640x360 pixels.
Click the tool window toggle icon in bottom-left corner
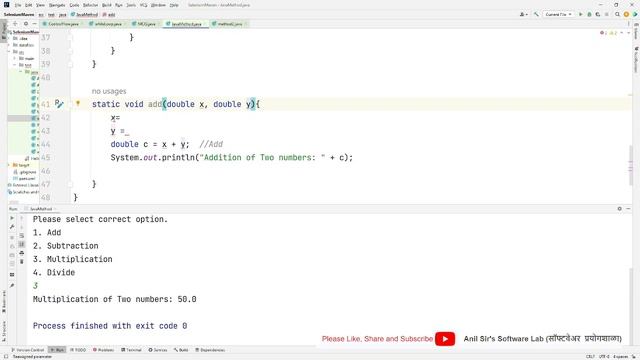coord(6,356)
